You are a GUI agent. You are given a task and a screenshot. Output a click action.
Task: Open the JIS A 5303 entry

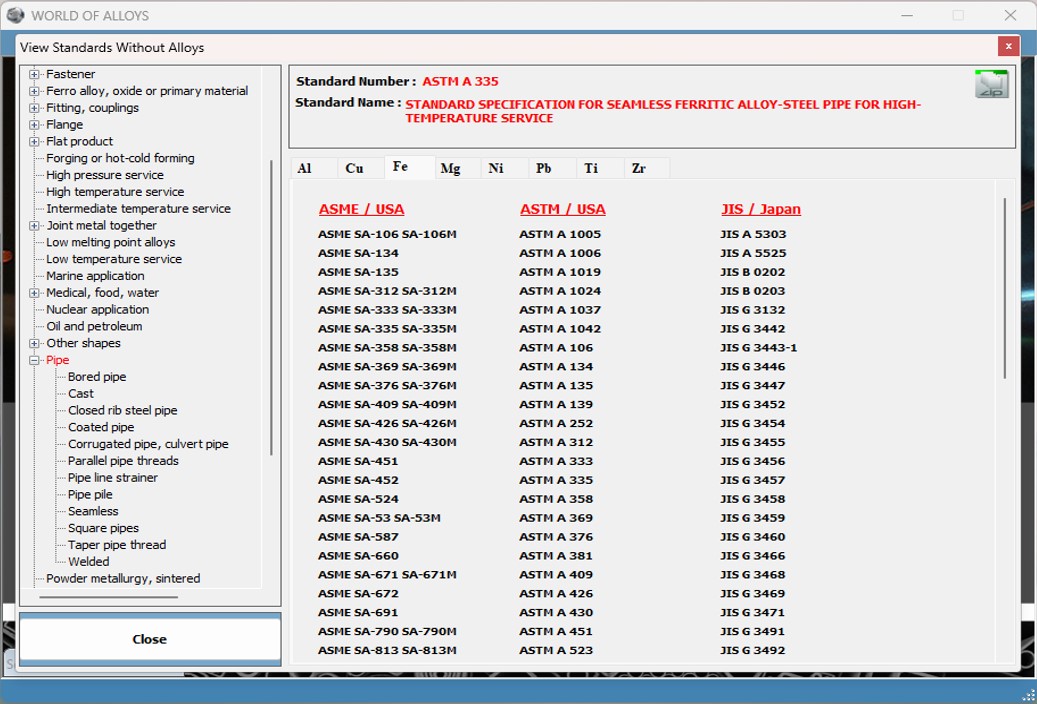pyautogui.click(x=753, y=234)
